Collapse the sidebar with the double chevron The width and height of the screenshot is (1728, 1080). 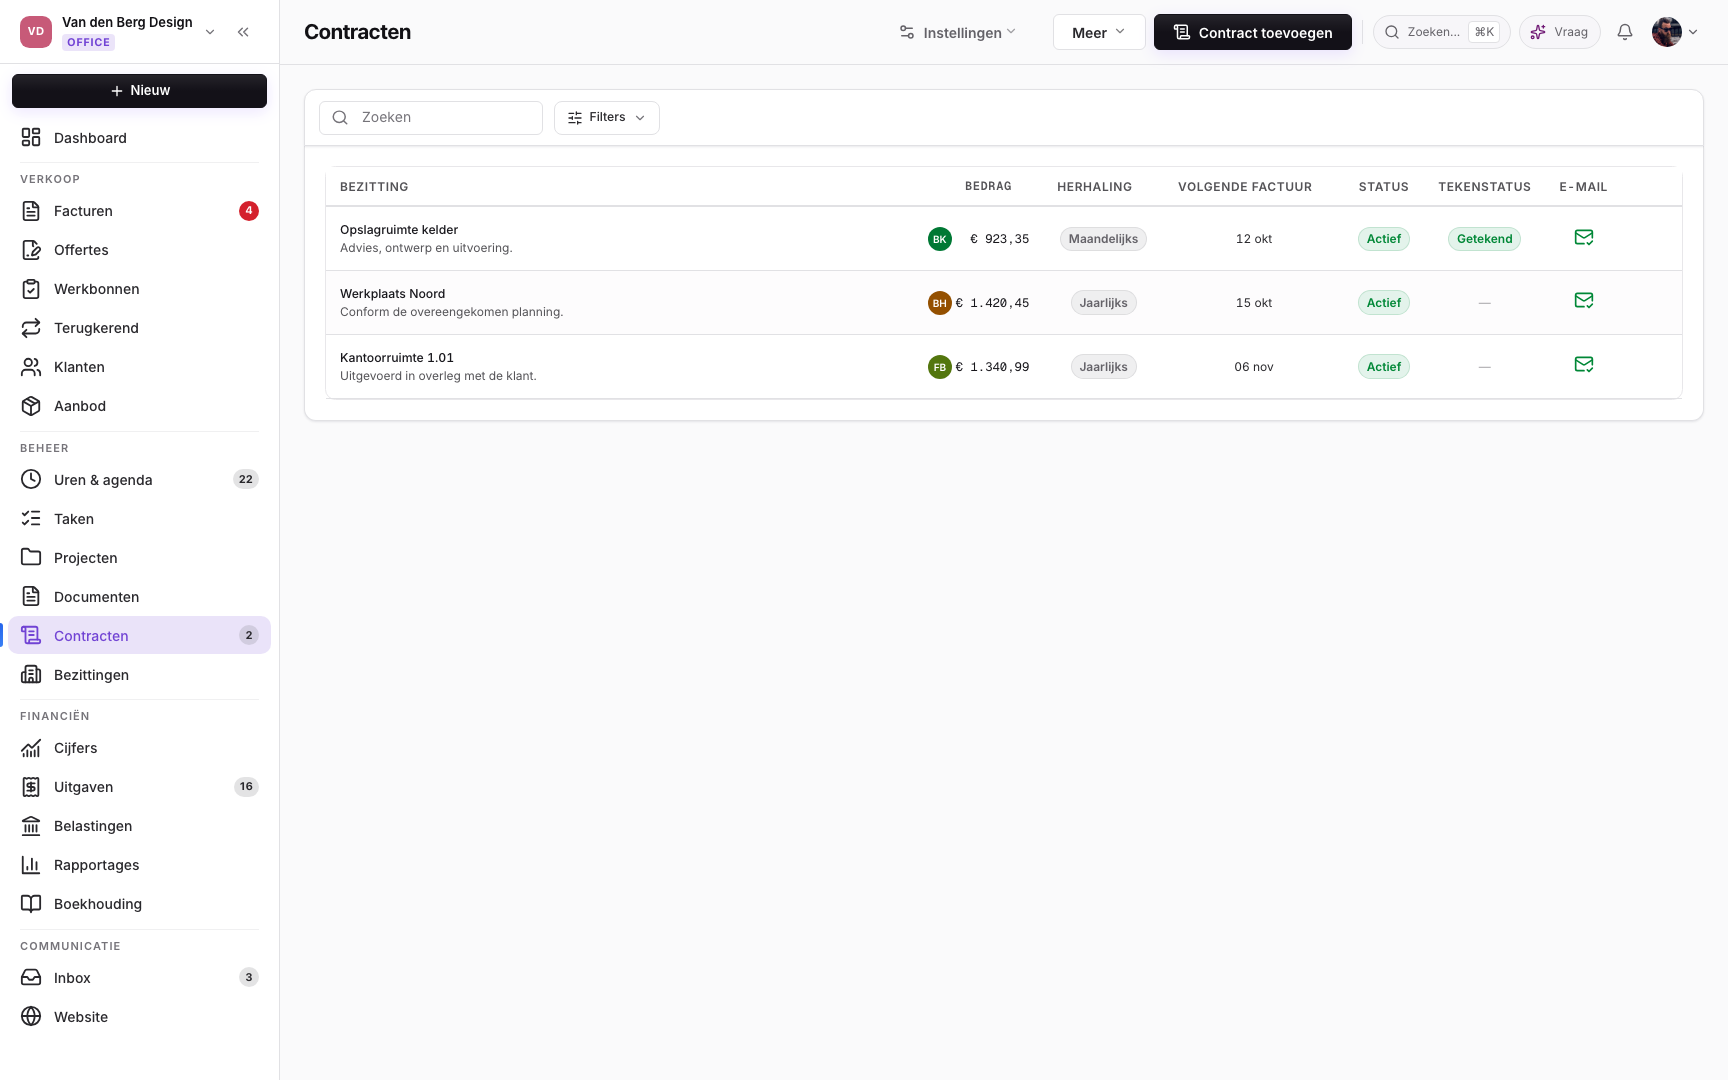(243, 32)
